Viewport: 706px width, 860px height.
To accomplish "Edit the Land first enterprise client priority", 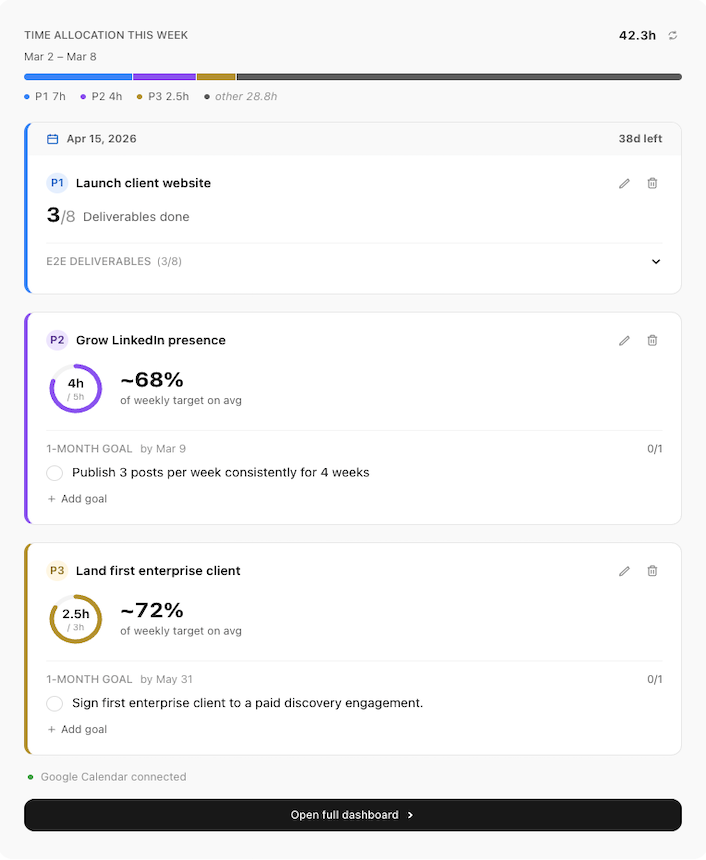I will (625, 571).
